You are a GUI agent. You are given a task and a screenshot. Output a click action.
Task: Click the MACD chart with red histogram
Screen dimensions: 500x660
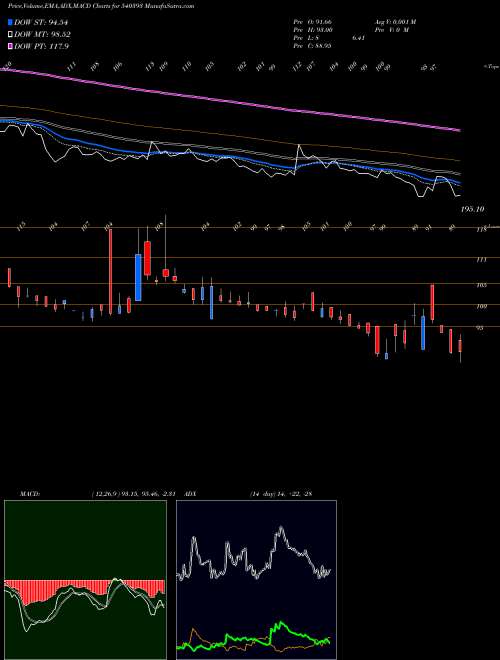(x=85, y=580)
